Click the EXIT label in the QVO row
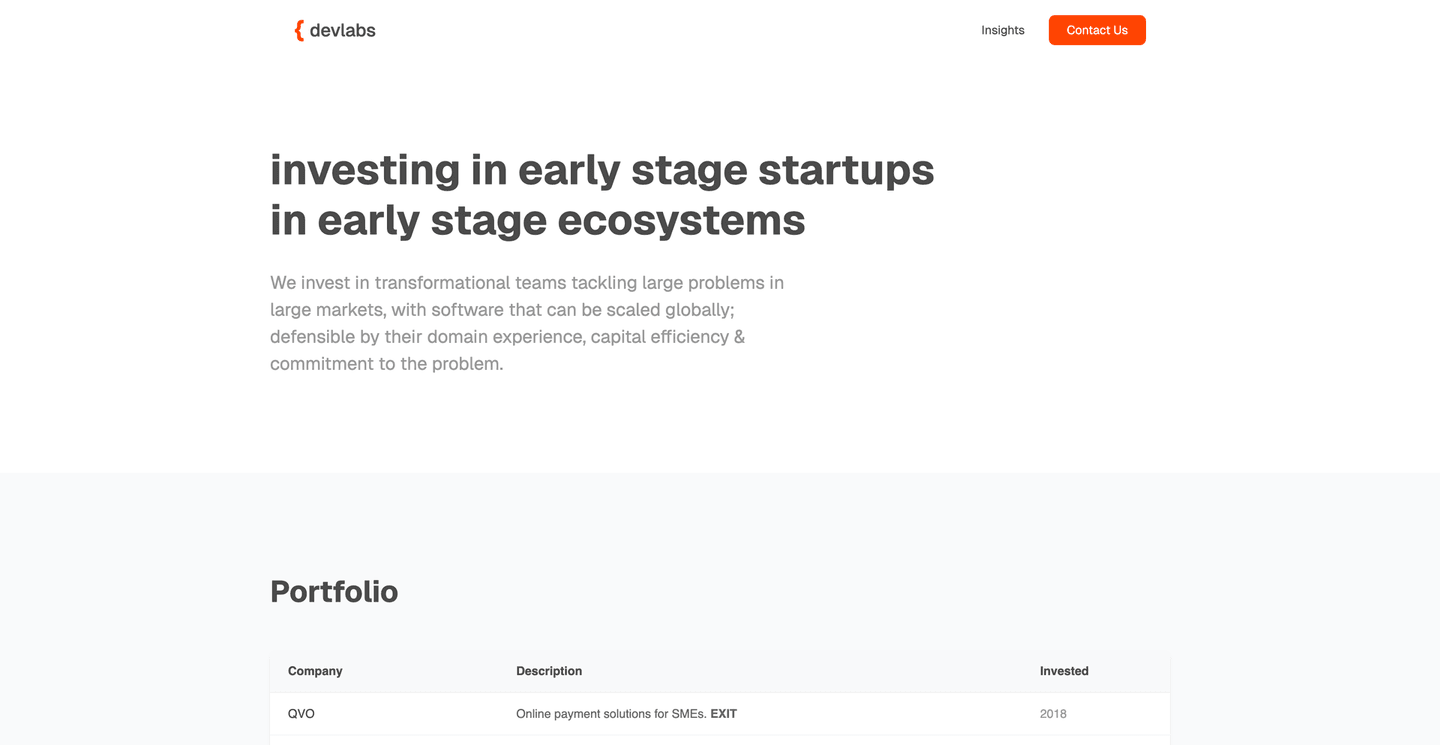The width and height of the screenshot is (1440, 745). coord(724,713)
